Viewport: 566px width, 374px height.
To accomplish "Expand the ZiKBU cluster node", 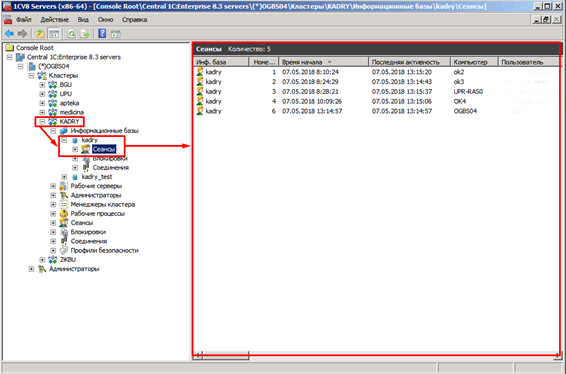I will coord(42,260).
